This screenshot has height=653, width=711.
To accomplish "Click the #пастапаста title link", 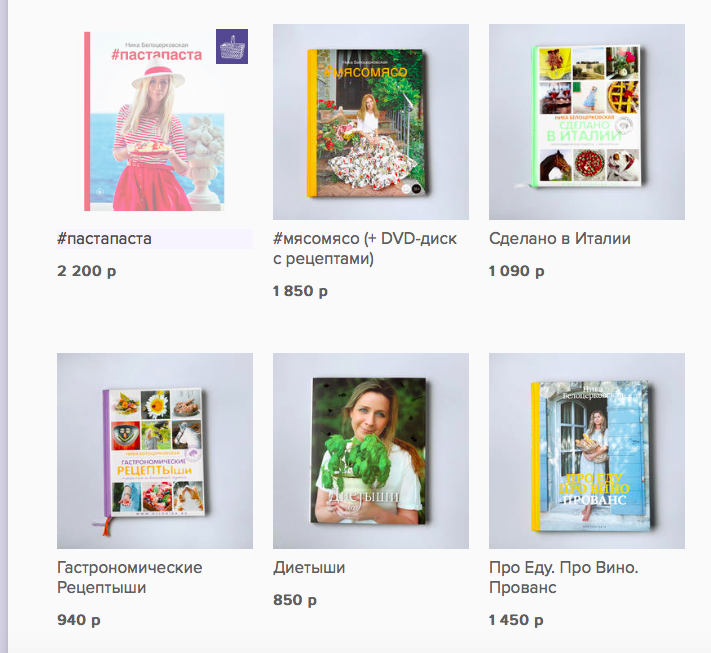I will tap(104, 239).
